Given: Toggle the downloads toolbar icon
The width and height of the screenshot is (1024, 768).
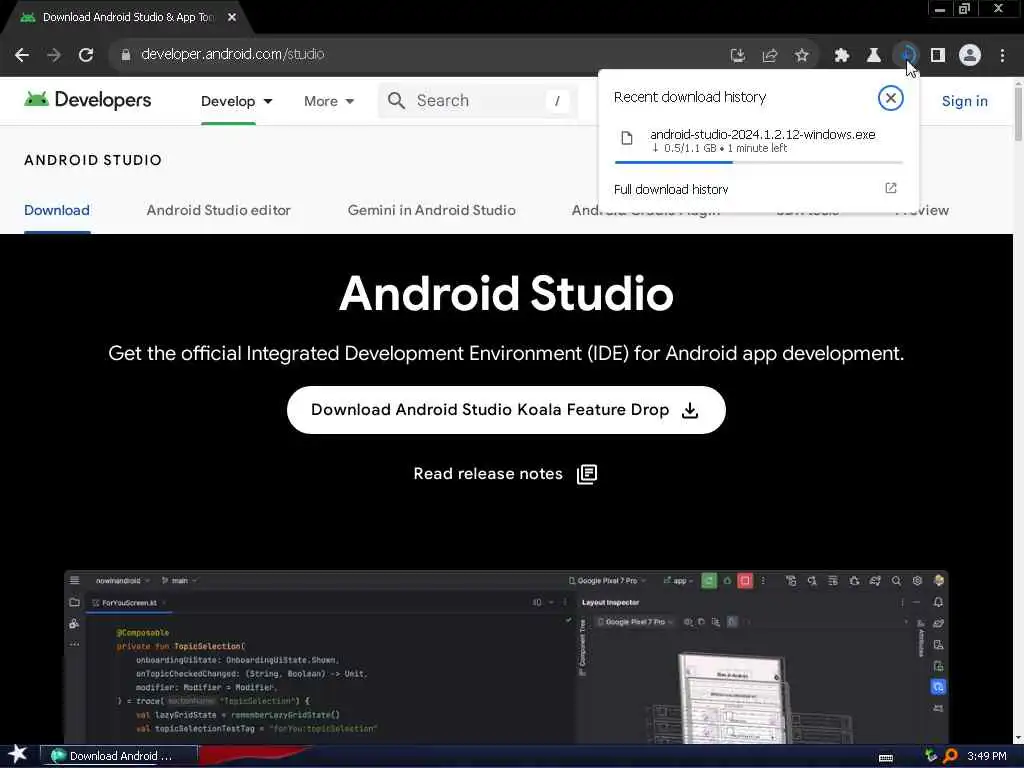Looking at the screenshot, I should (x=906, y=55).
